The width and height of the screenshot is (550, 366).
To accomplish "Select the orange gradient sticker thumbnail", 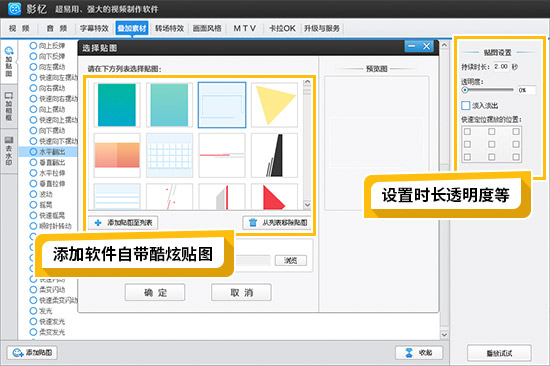I will (x=117, y=155).
